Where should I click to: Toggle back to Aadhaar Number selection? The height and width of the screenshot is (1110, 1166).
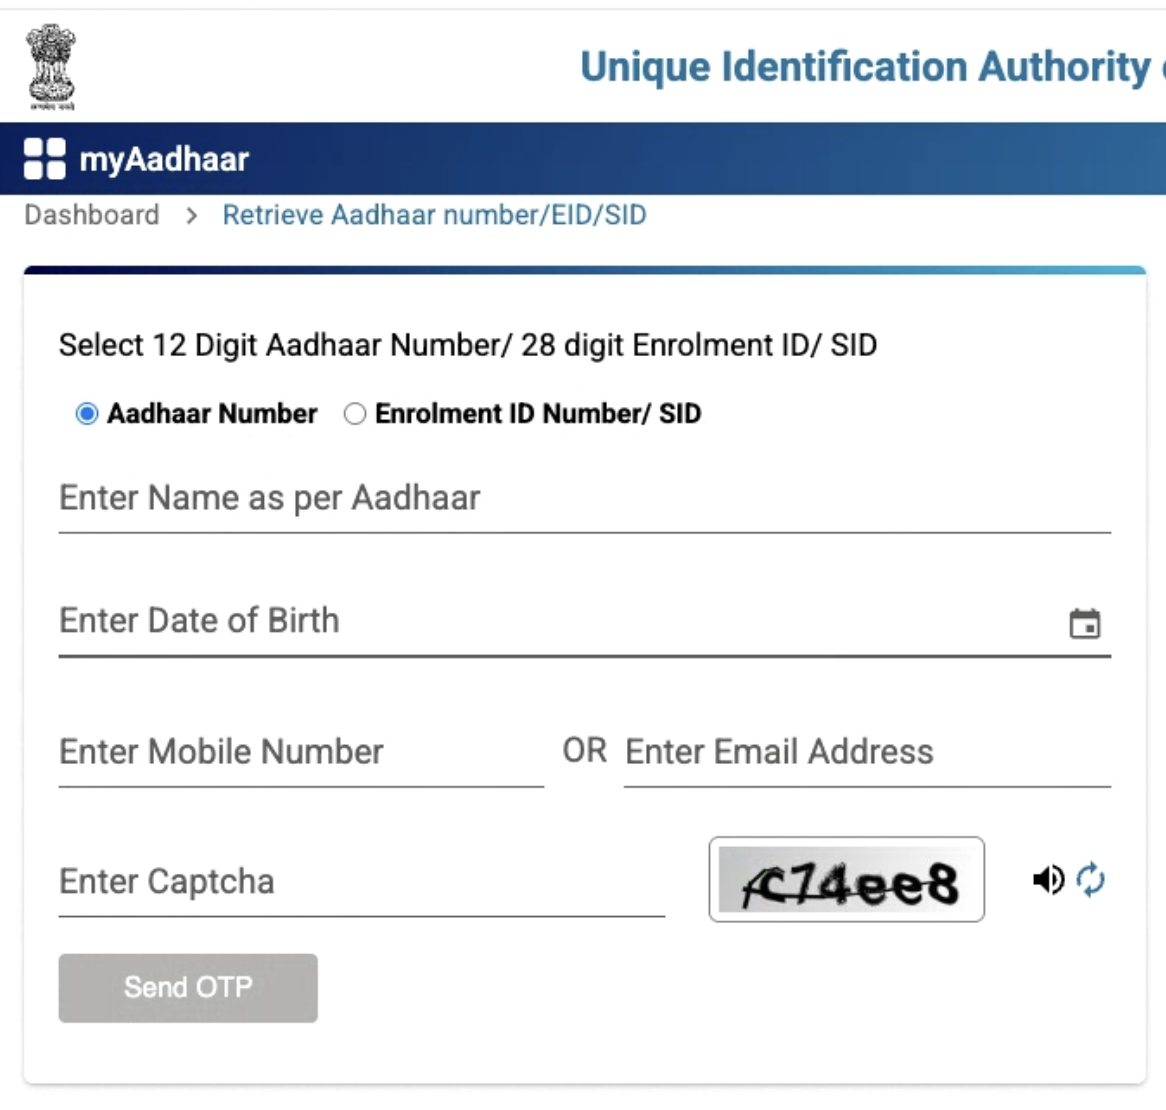pyautogui.click(x=86, y=412)
